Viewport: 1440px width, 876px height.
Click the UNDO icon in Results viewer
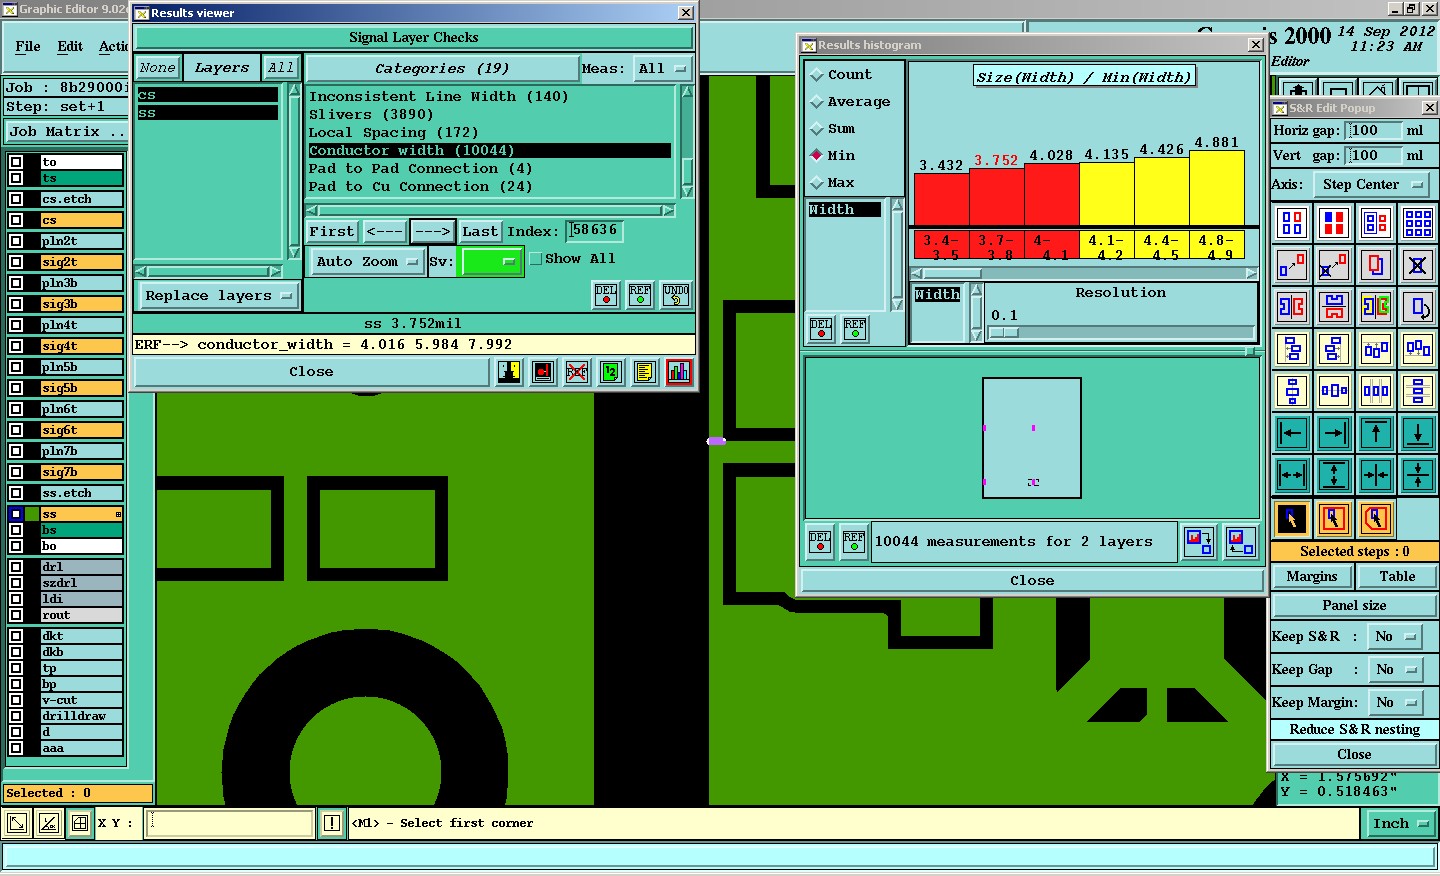676,295
